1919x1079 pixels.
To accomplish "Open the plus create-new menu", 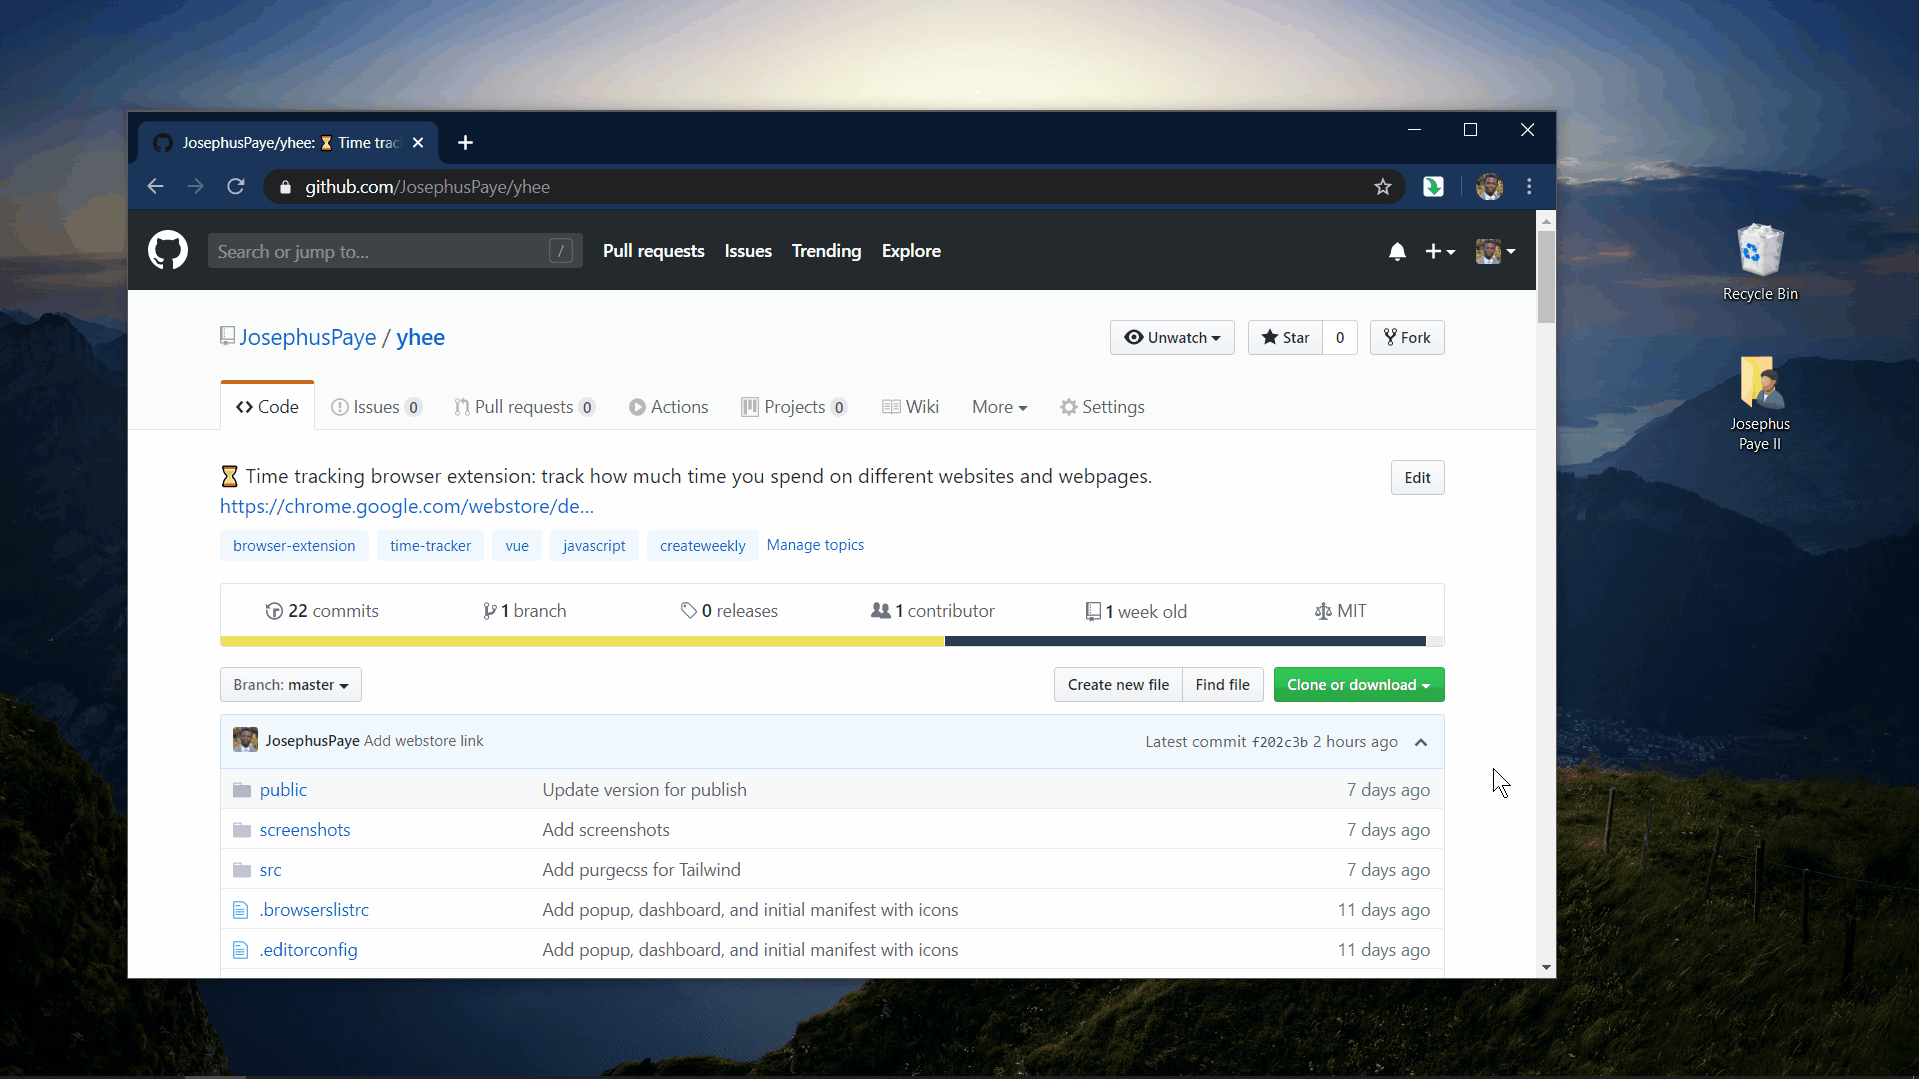I will pos(1440,252).
